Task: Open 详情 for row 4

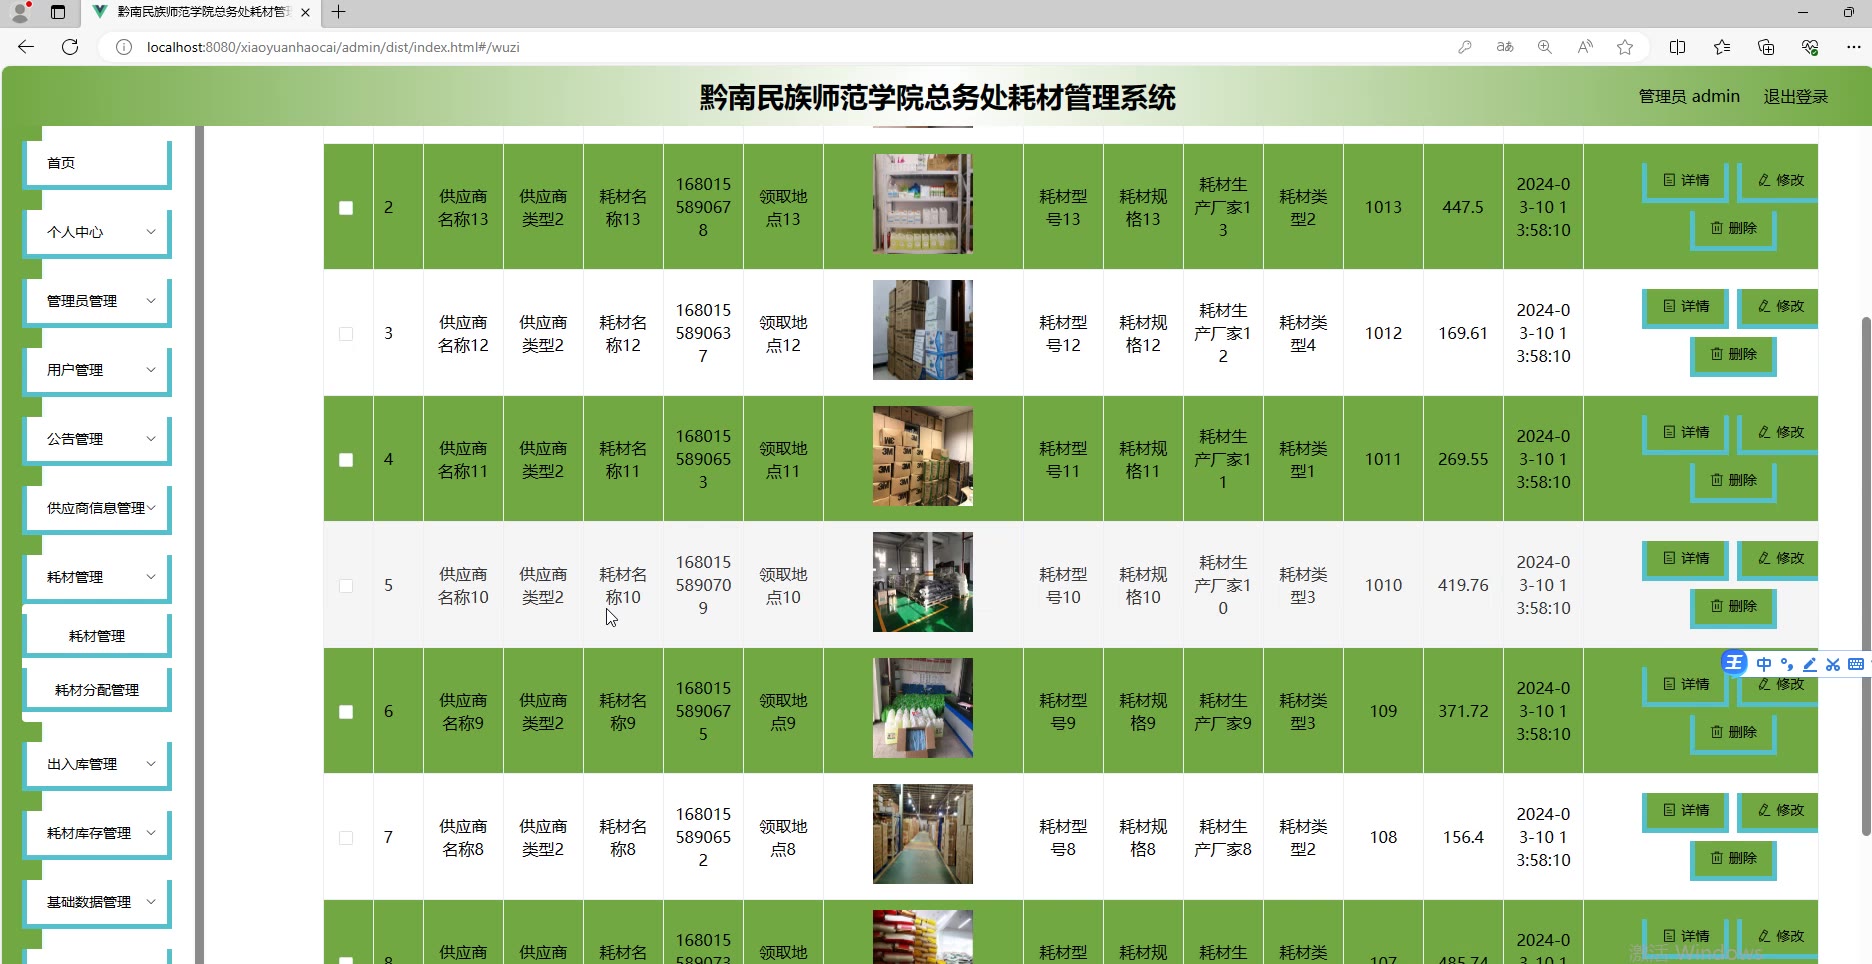Action: [x=1686, y=433]
